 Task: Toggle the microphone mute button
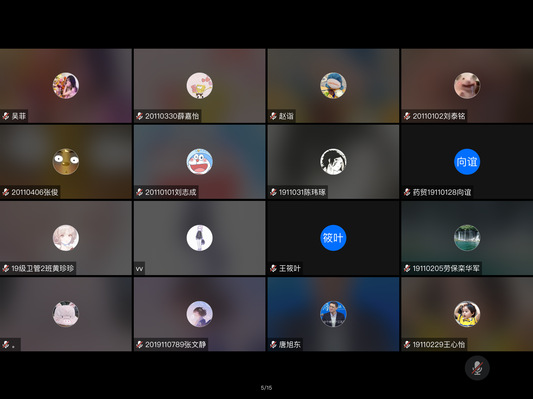[477, 368]
